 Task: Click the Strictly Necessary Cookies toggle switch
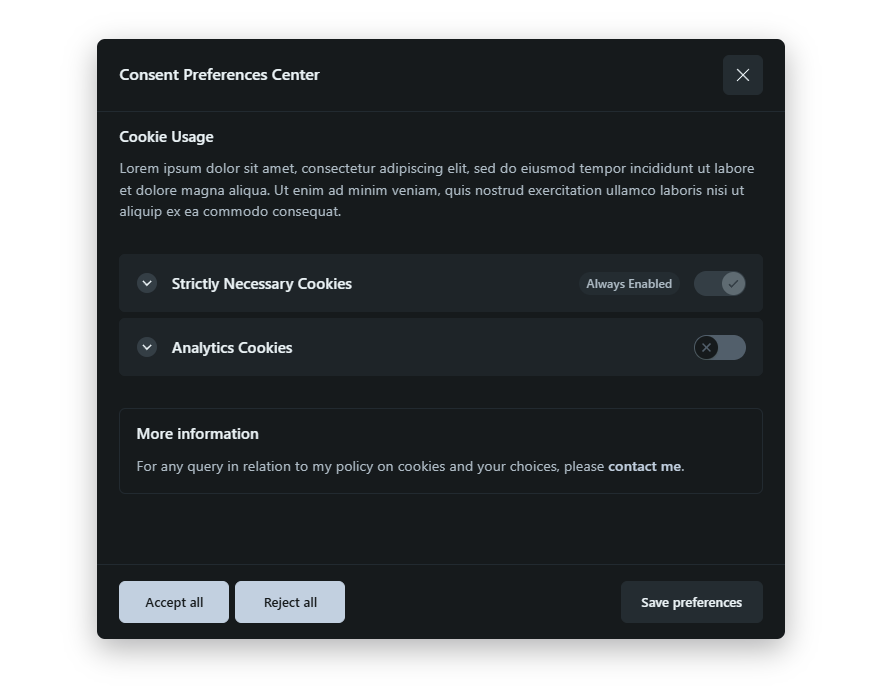coord(719,284)
